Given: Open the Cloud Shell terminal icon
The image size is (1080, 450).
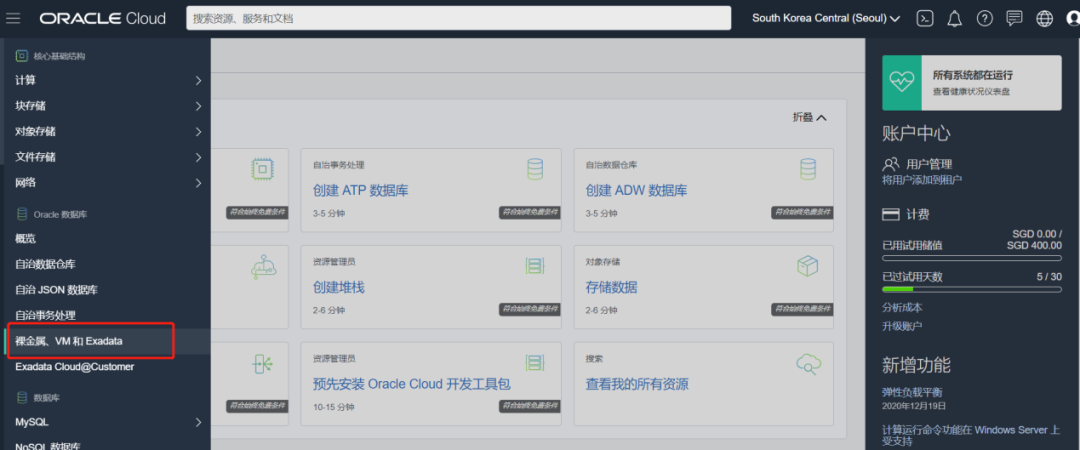Looking at the screenshot, I should click(924, 19).
